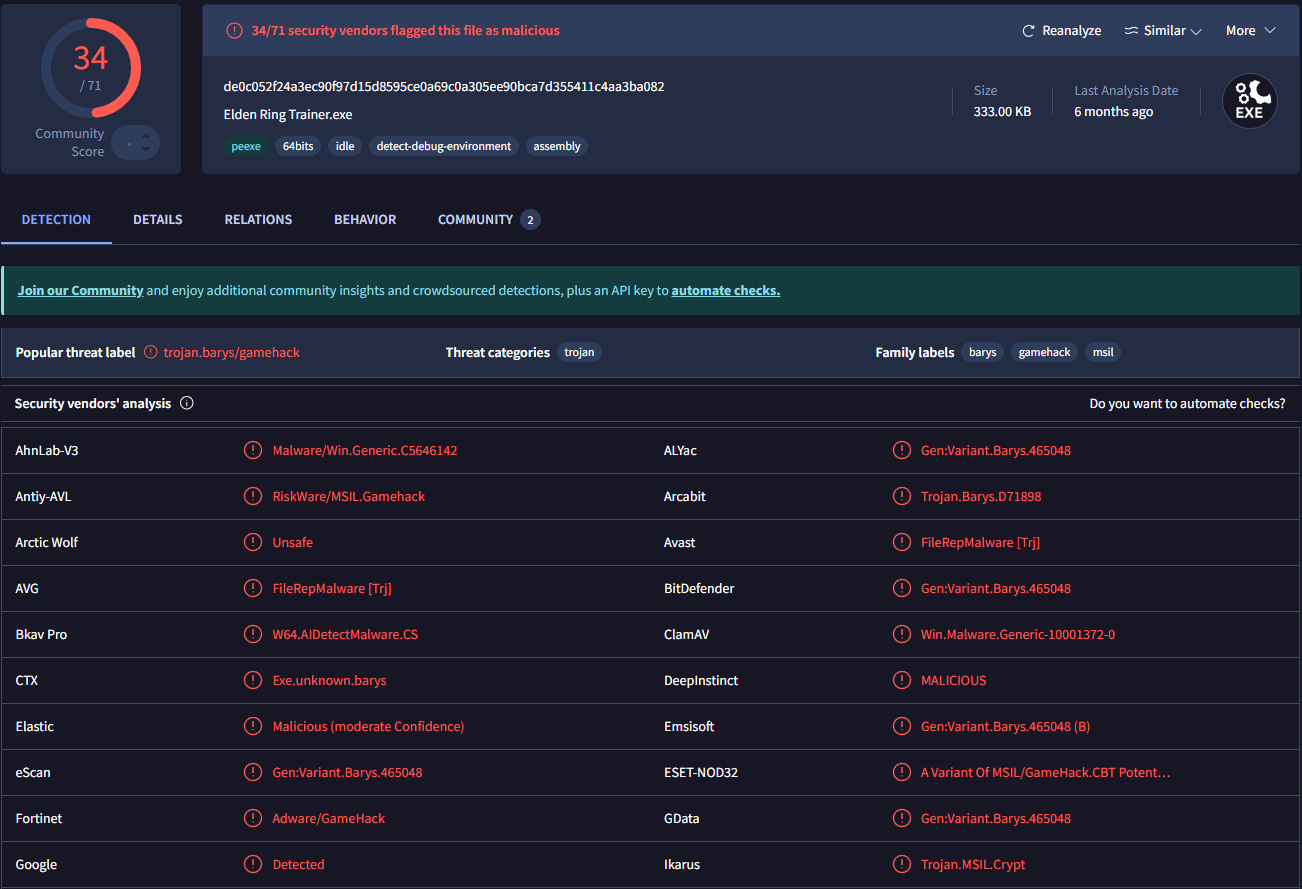Switch to the Details tab
This screenshot has height=889, width=1302.
[158, 219]
